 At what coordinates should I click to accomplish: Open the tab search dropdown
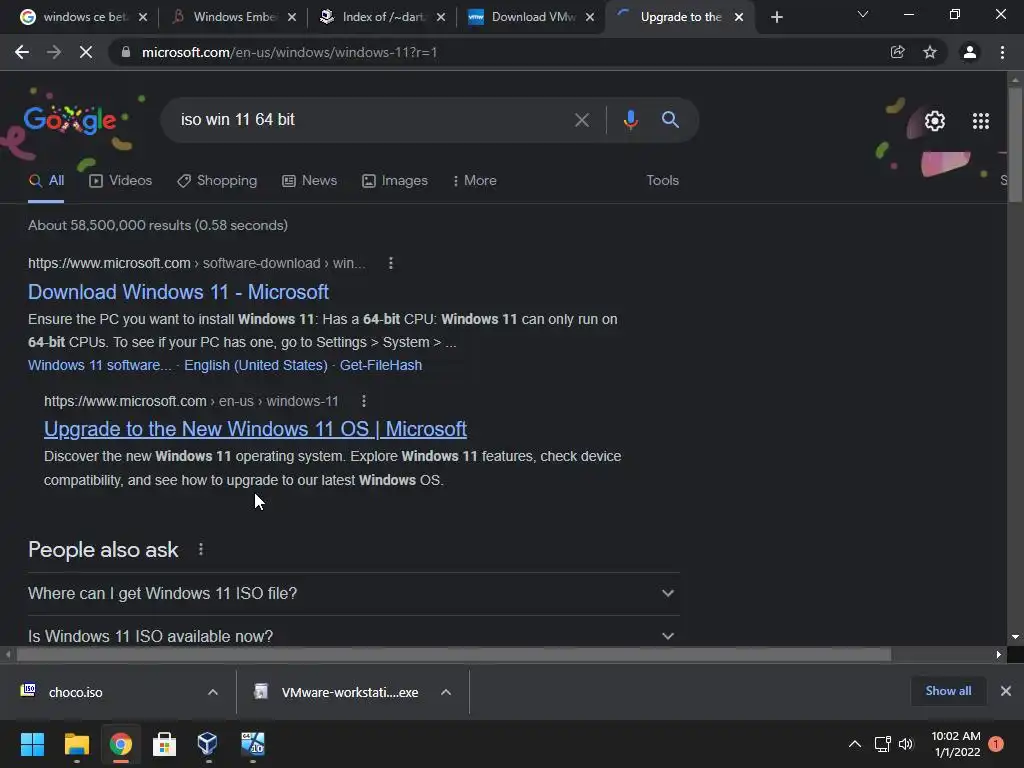[863, 14]
